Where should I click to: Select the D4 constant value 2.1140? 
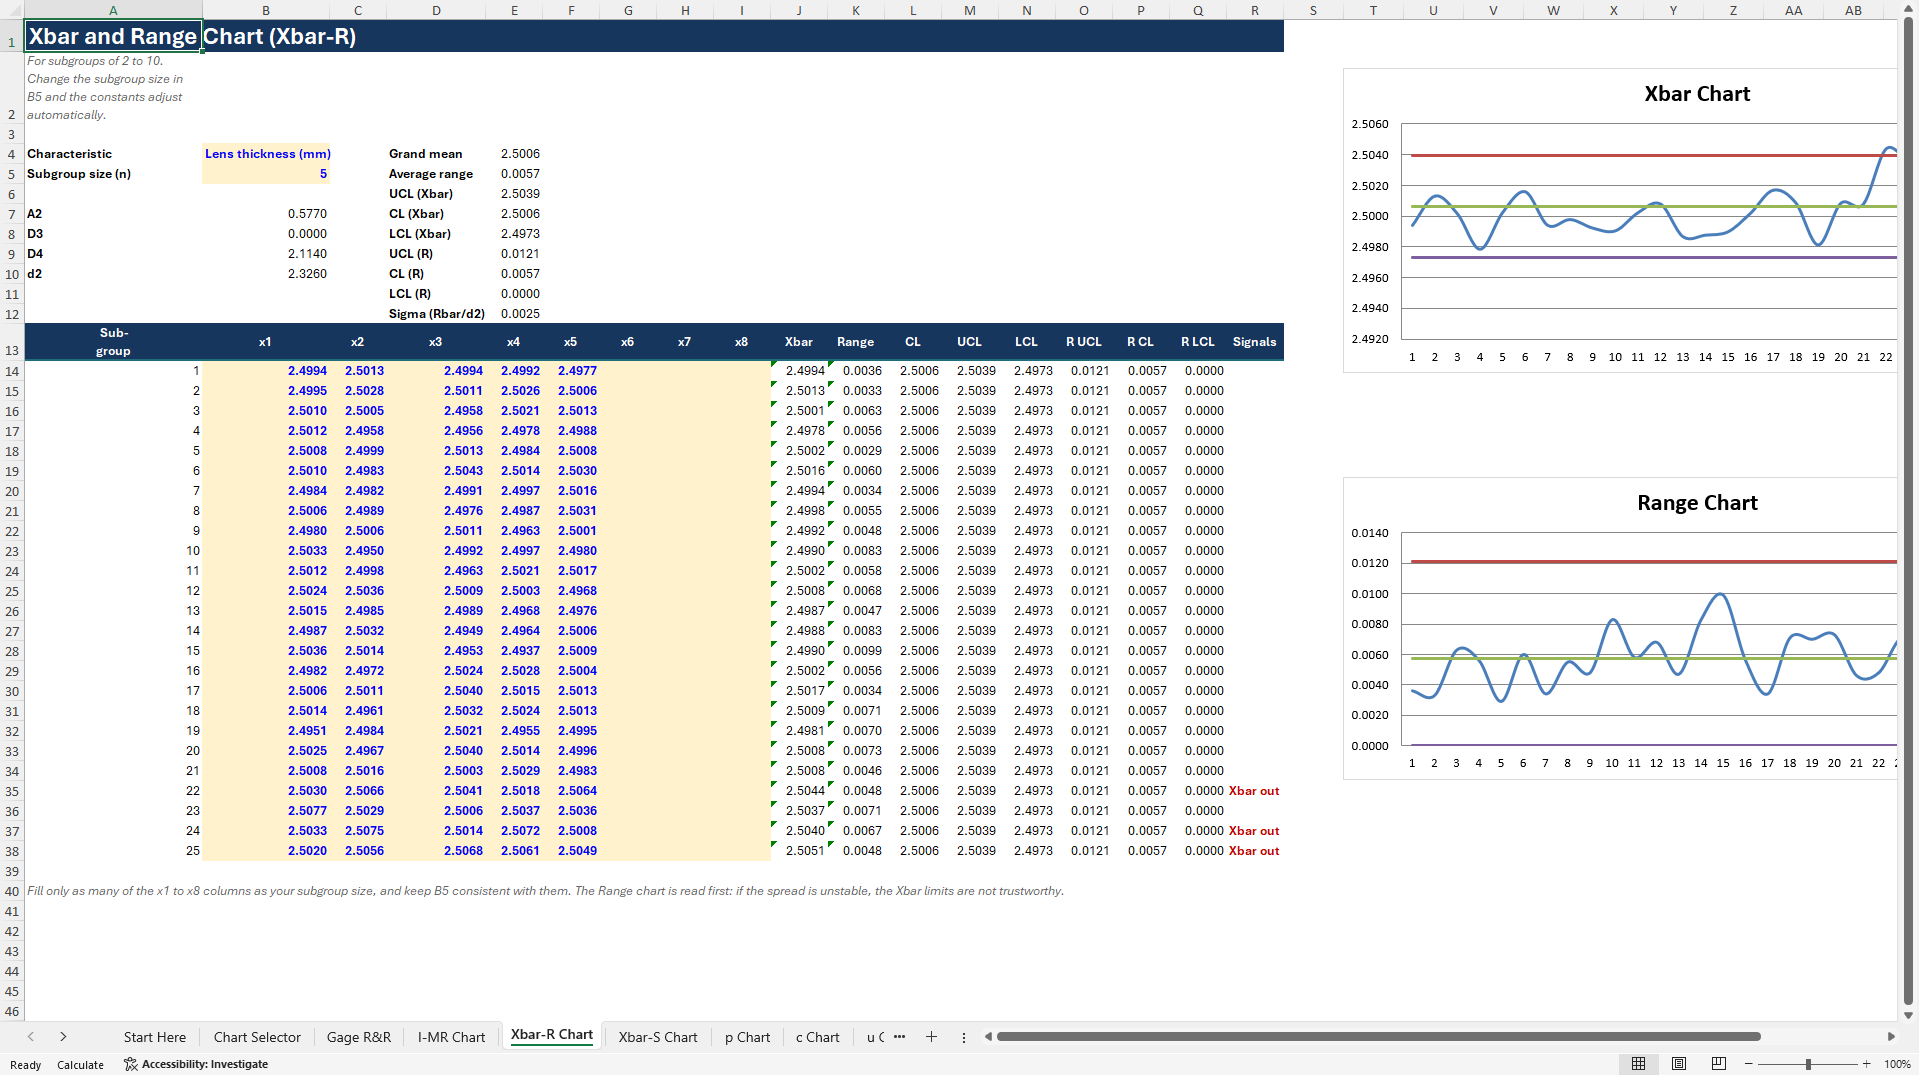[307, 254]
